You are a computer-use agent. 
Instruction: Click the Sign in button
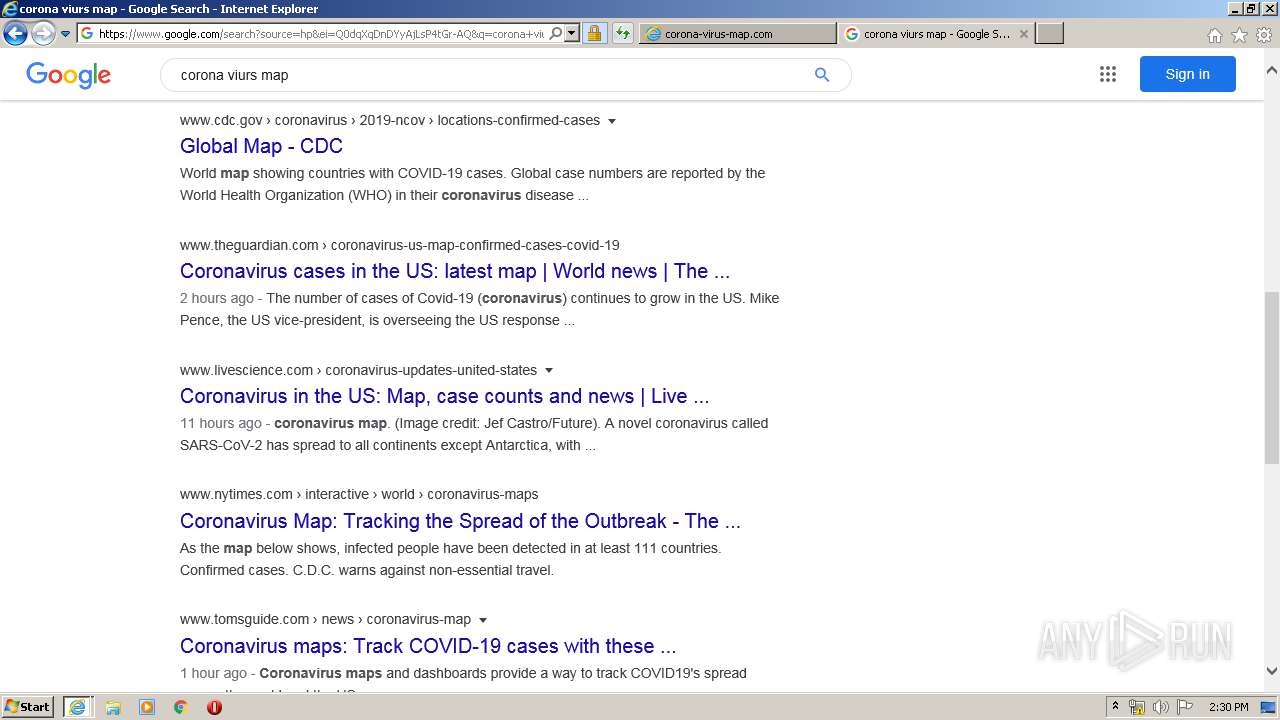tap(1187, 74)
